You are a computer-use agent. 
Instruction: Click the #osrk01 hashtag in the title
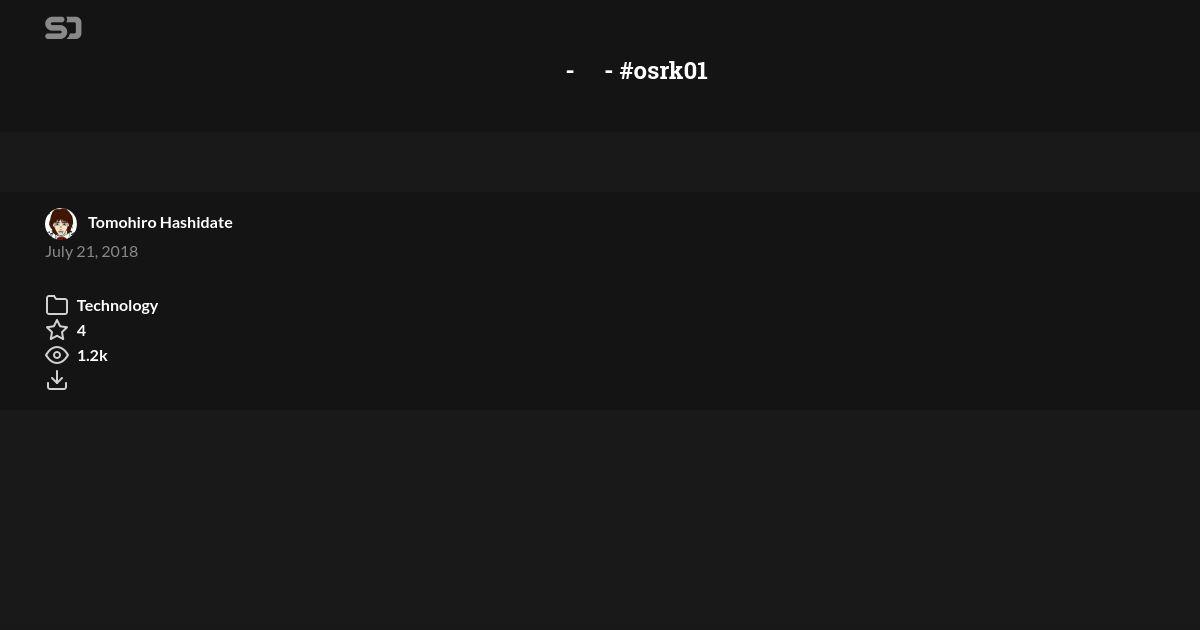tap(663, 70)
